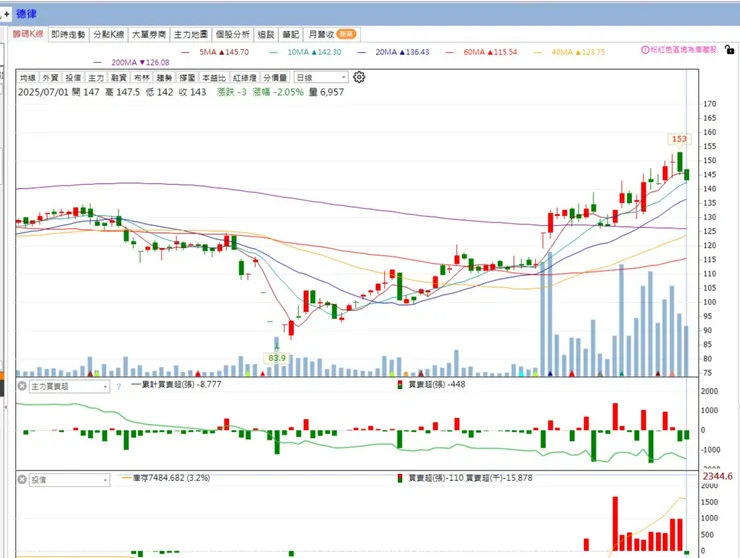This screenshot has width=740, height=558.
Task: Click the 10MA legend line
Action: coord(305,52)
